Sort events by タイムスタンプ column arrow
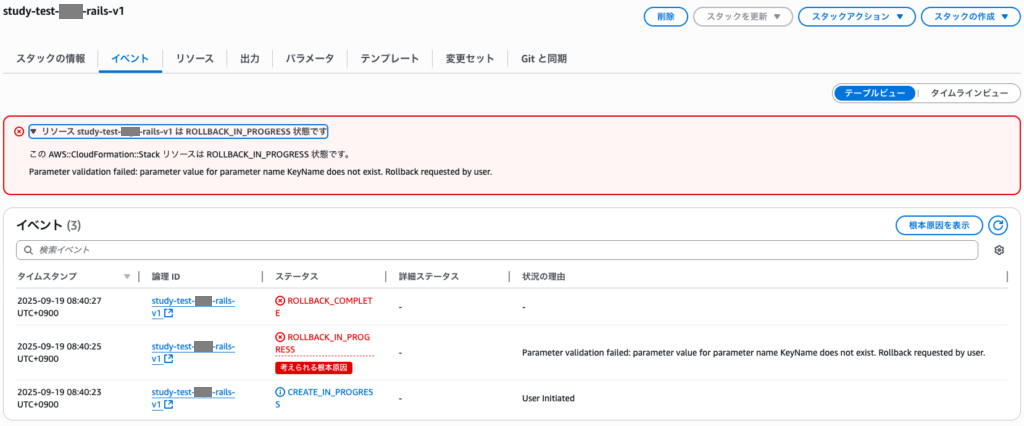 (126, 277)
